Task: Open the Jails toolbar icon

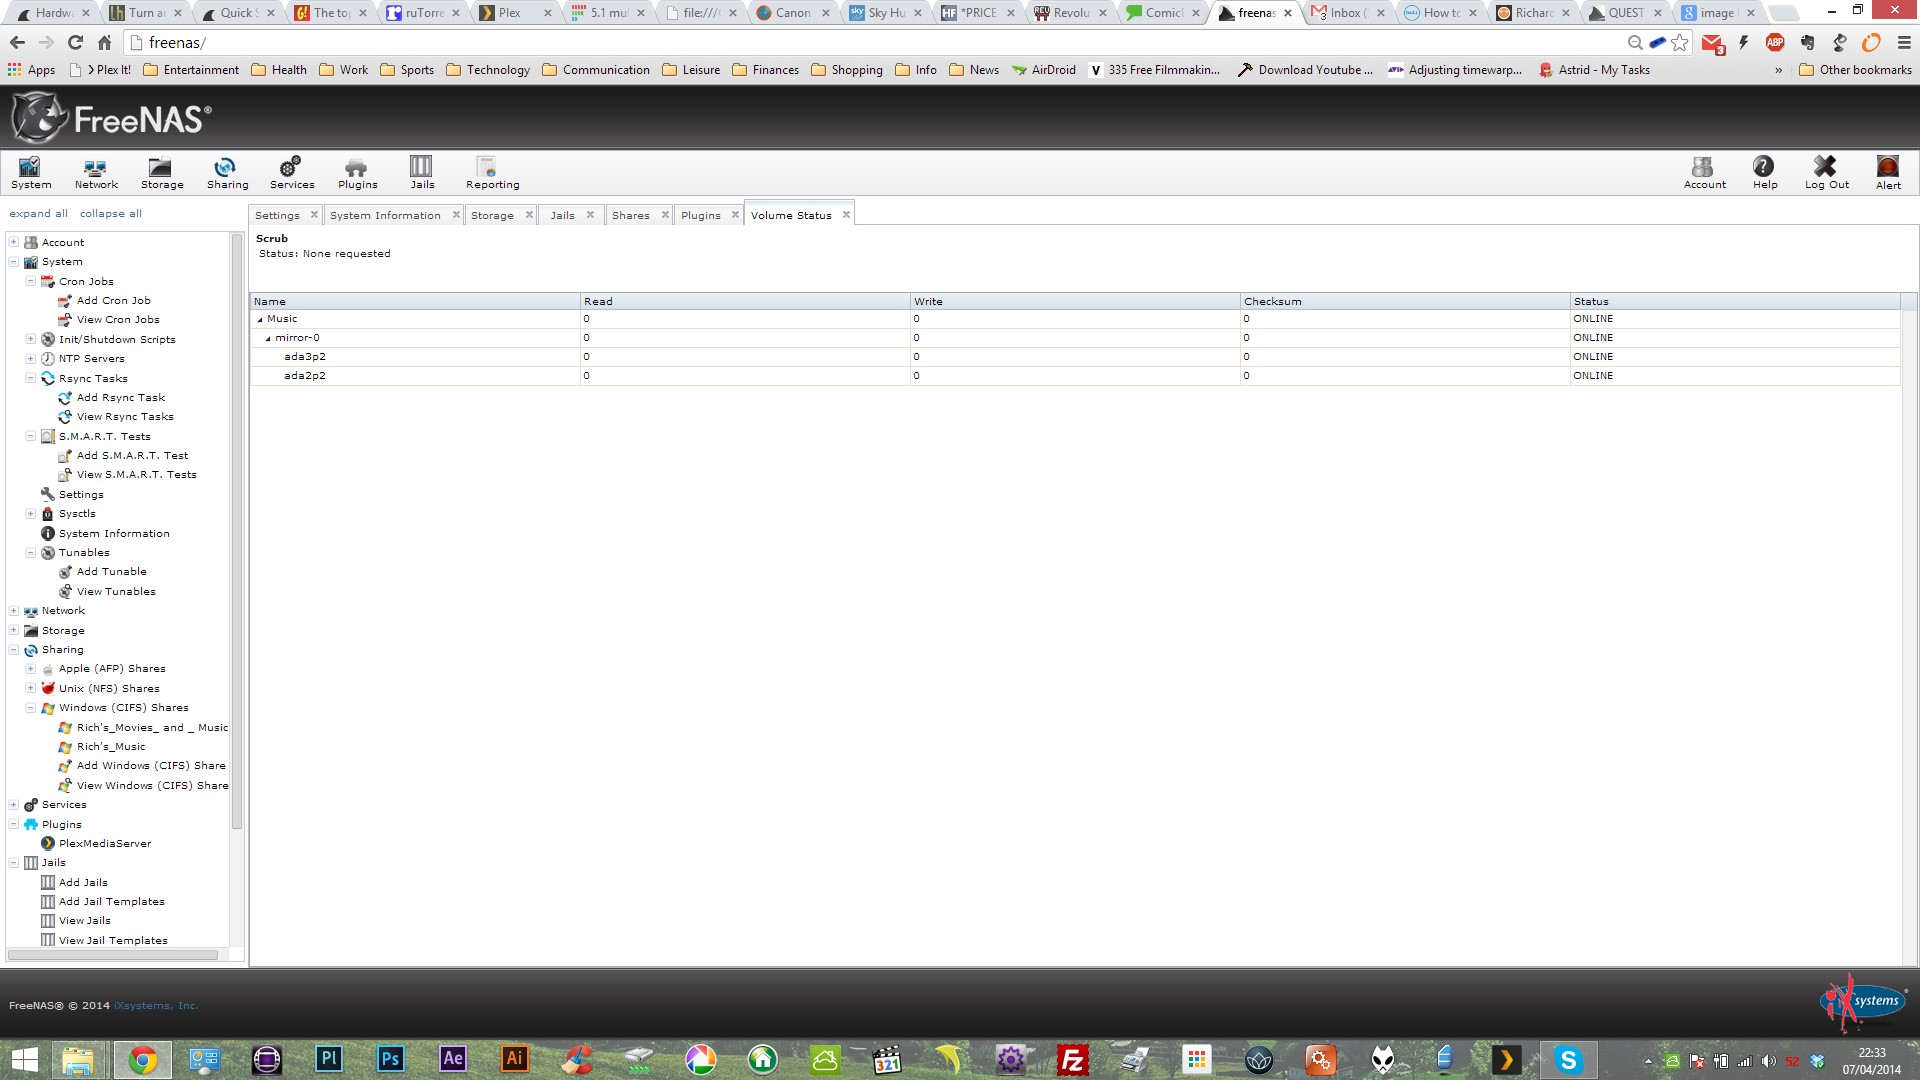Action: [422, 173]
